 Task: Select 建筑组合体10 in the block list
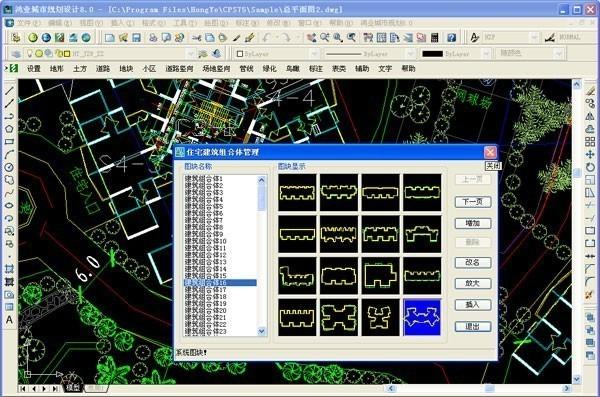[x=205, y=241]
